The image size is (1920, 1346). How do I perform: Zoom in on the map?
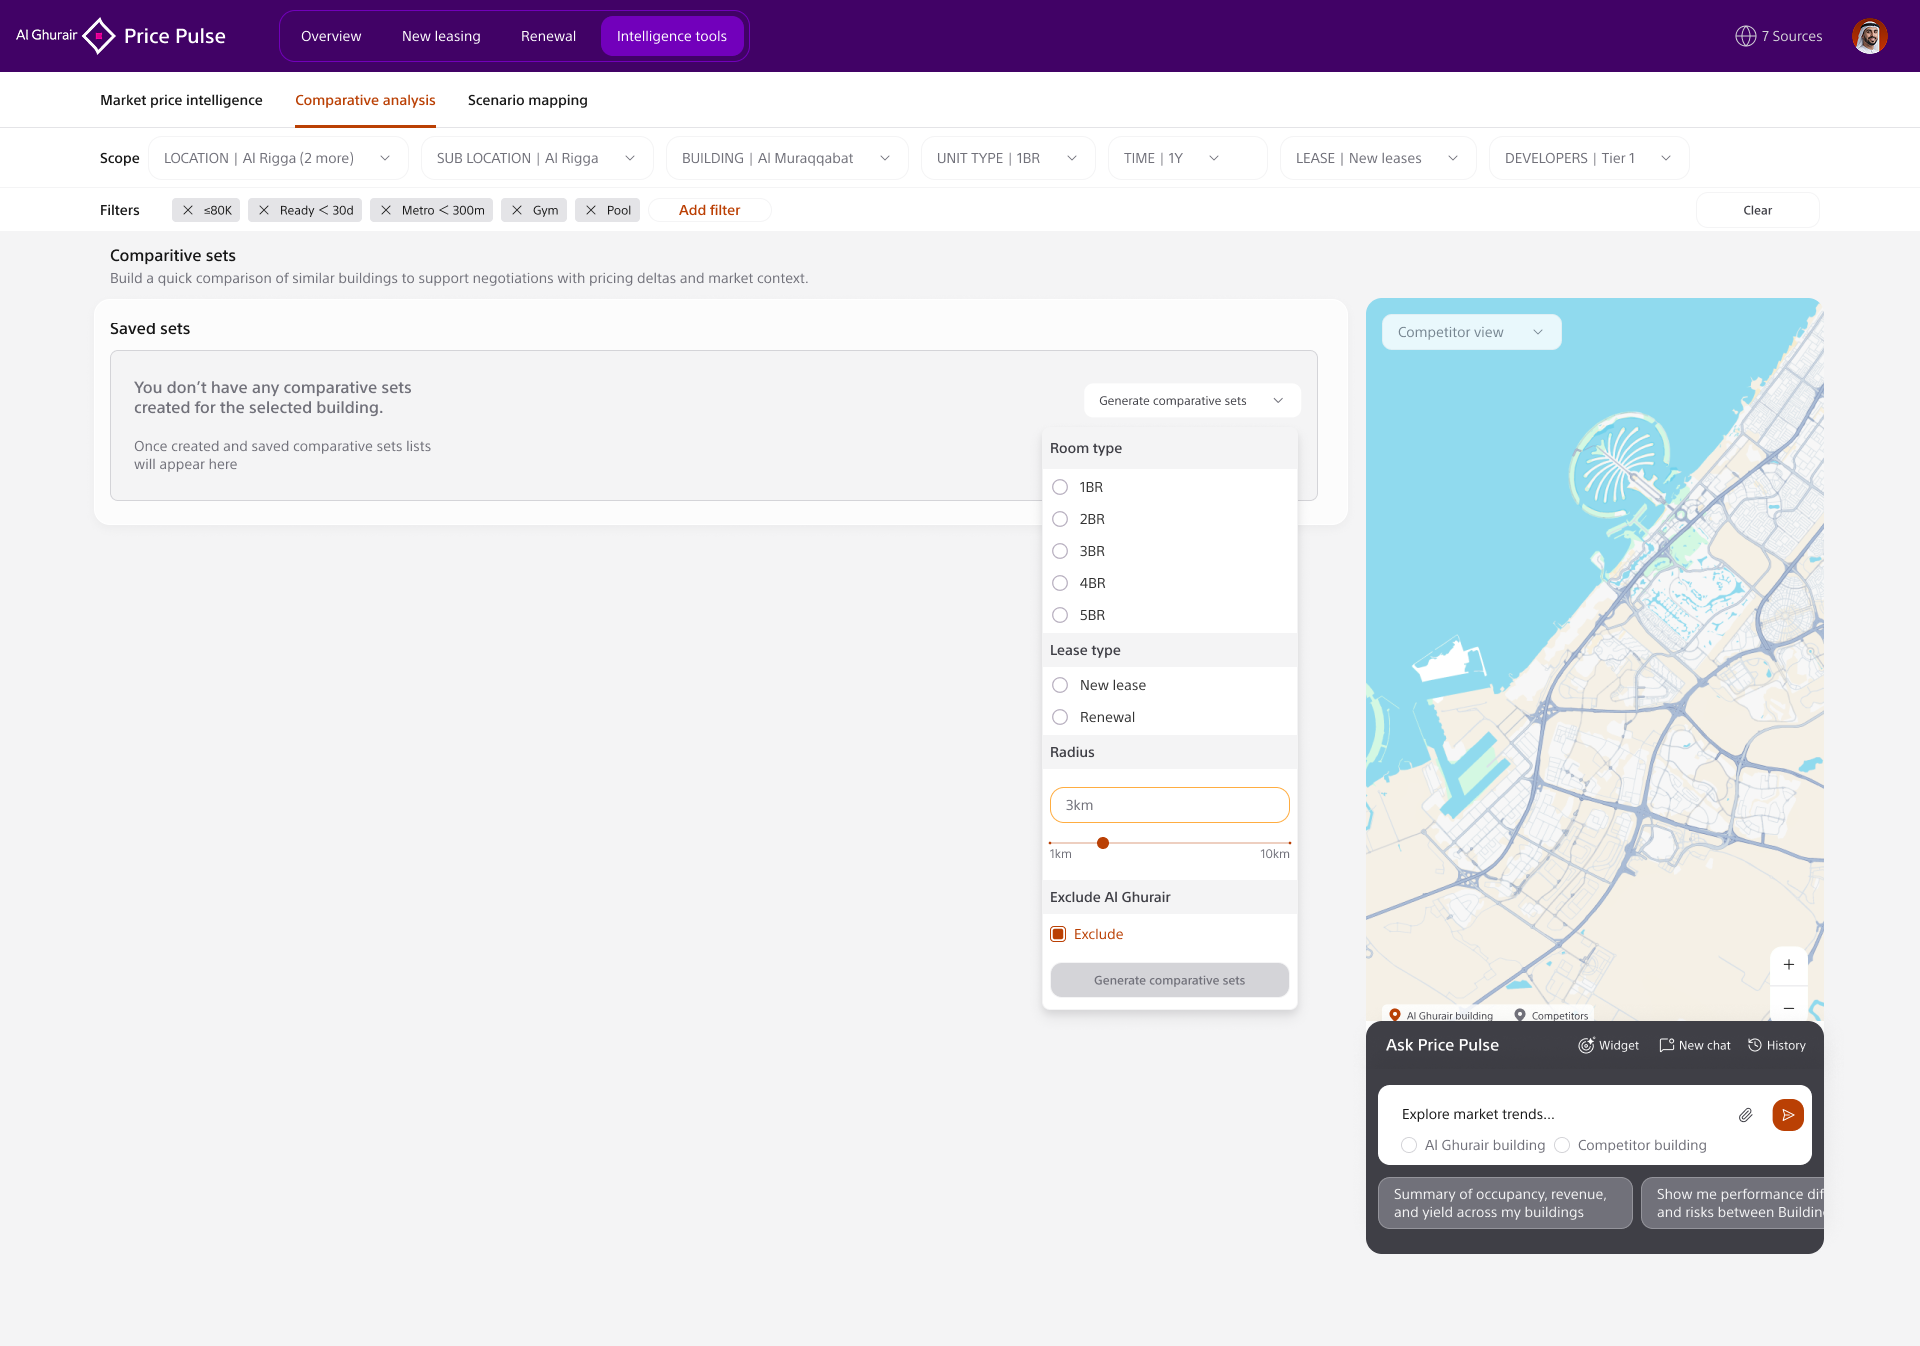click(1789, 965)
